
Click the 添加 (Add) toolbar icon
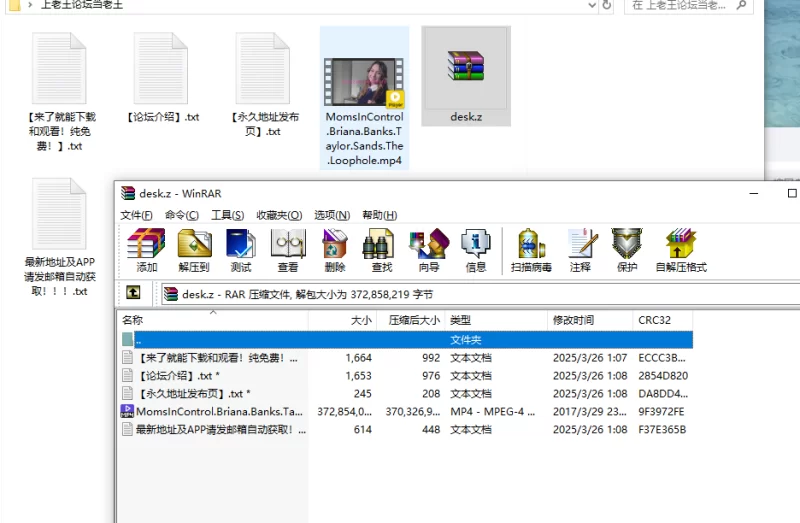point(146,250)
